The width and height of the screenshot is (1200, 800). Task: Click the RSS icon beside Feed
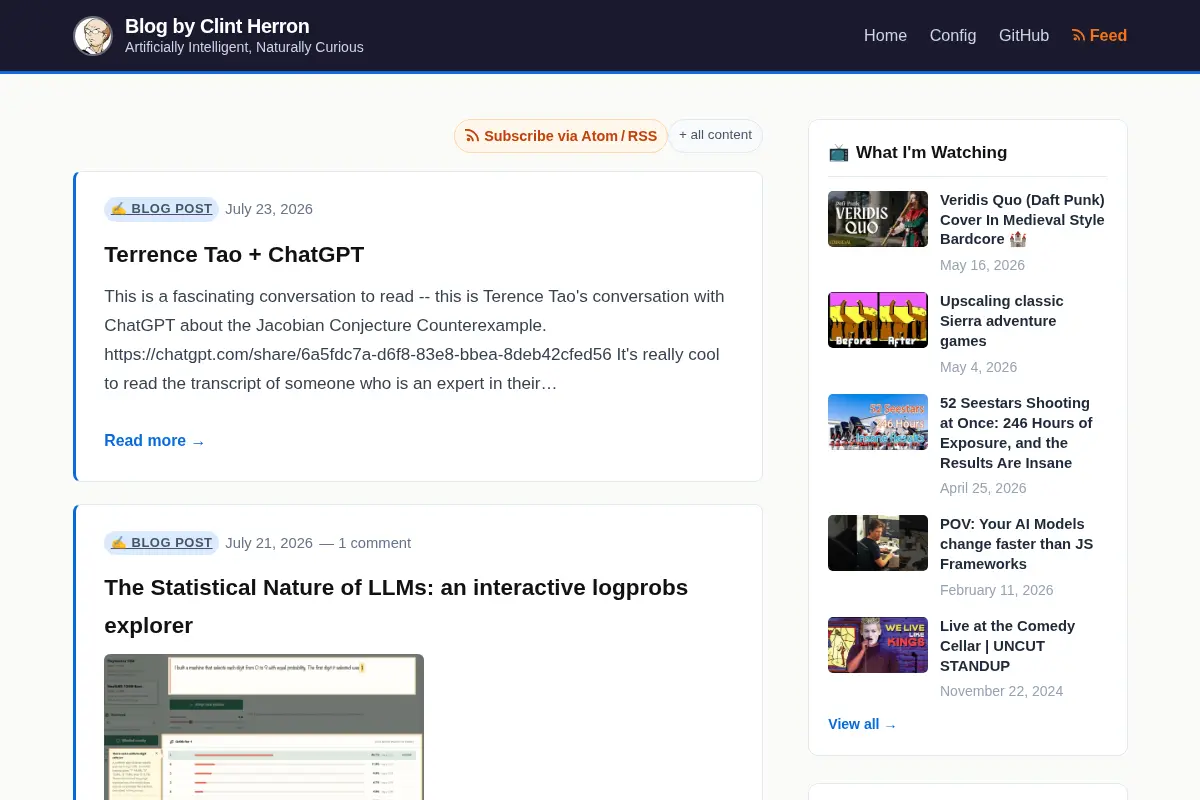pyautogui.click(x=1078, y=35)
